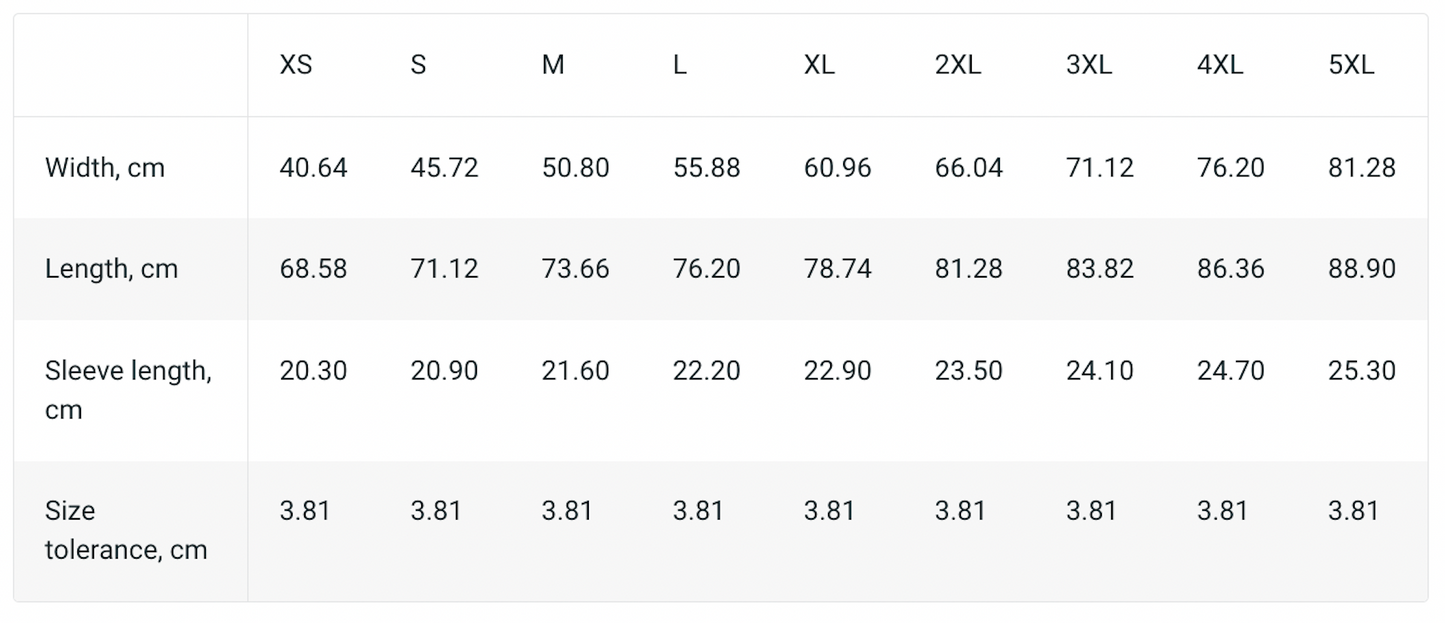Click the M size header

pyautogui.click(x=553, y=65)
